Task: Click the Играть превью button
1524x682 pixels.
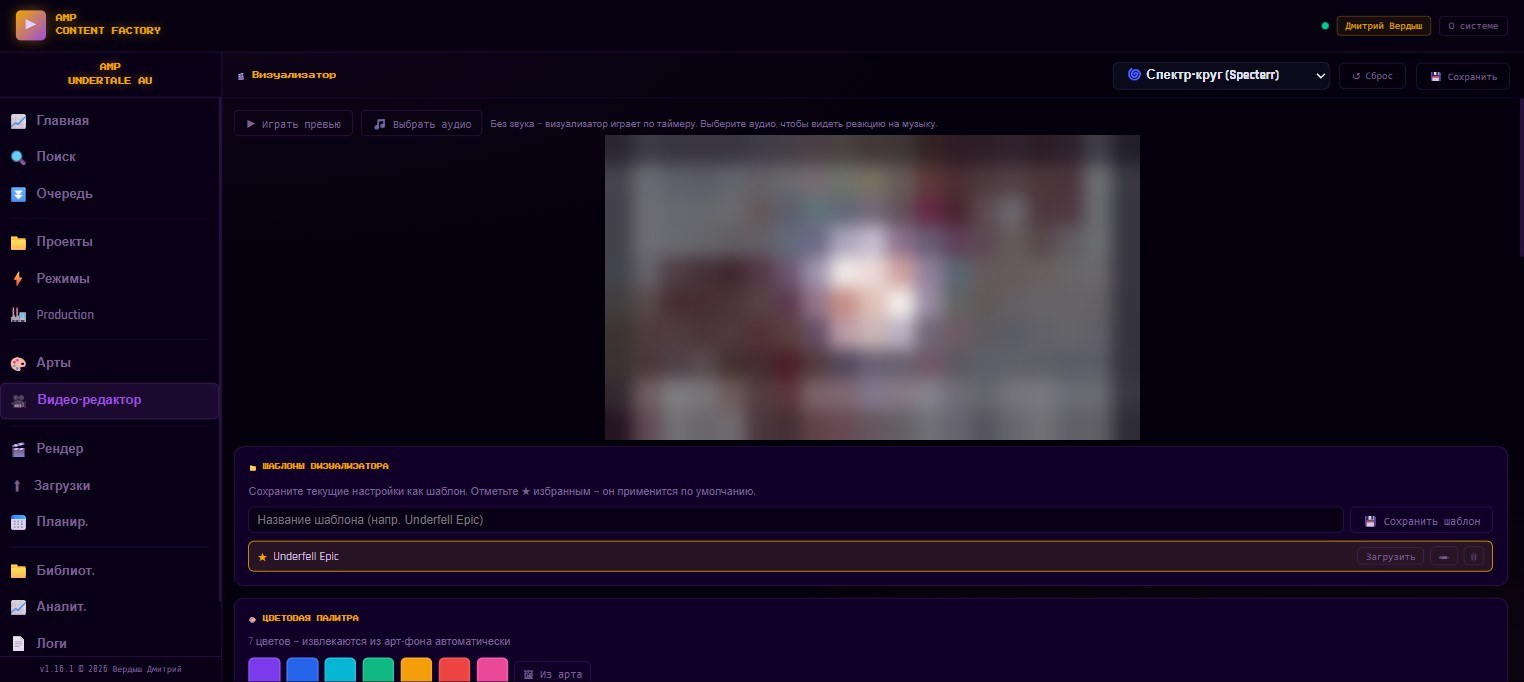Action: point(293,124)
